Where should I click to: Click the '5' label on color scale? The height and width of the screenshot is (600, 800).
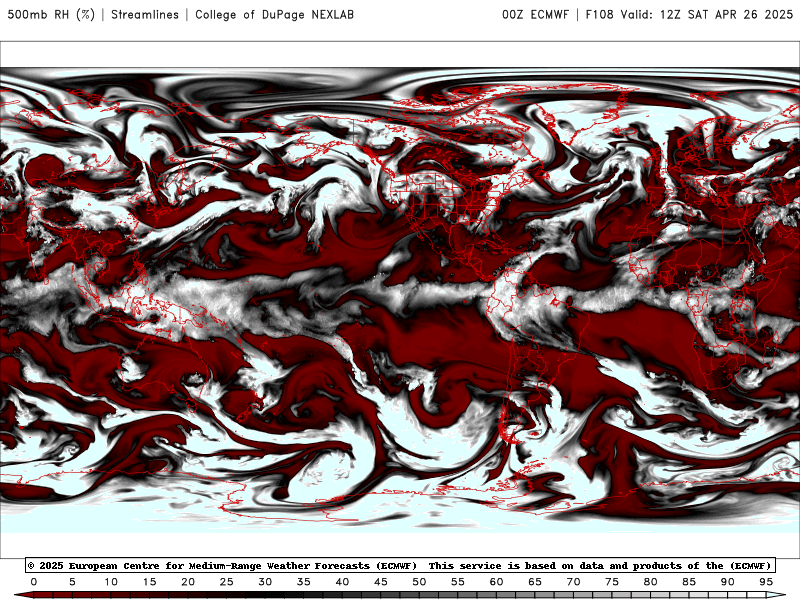click(72, 582)
